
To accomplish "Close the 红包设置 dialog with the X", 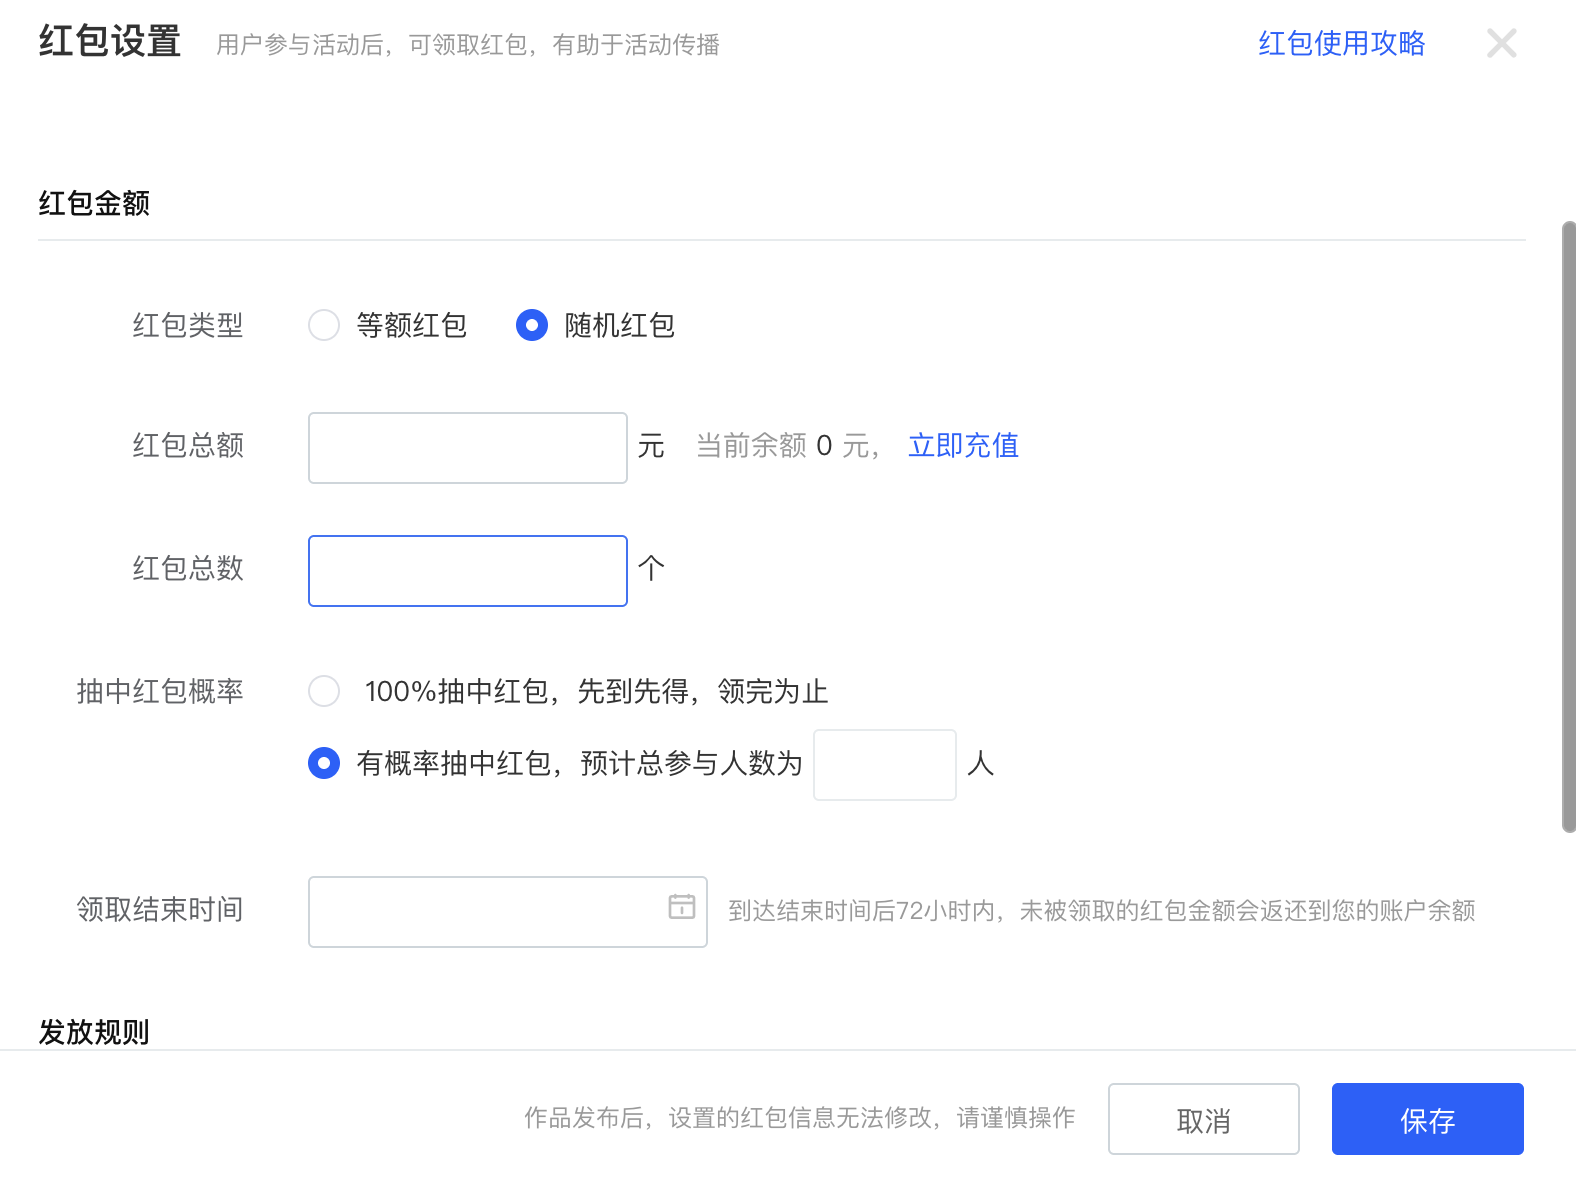I will click(x=1501, y=43).
